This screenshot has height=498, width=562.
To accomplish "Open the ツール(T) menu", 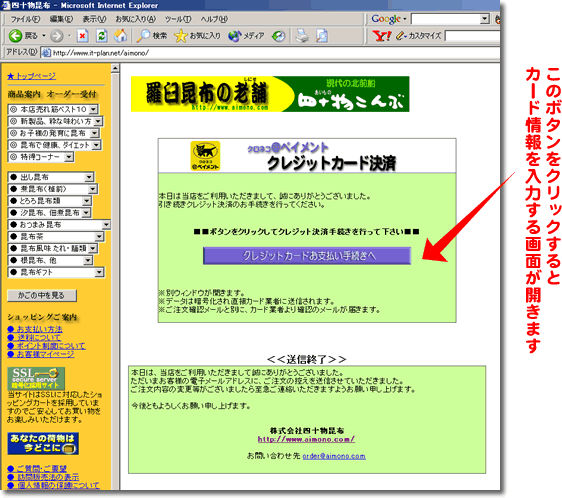I will pyautogui.click(x=178, y=19).
